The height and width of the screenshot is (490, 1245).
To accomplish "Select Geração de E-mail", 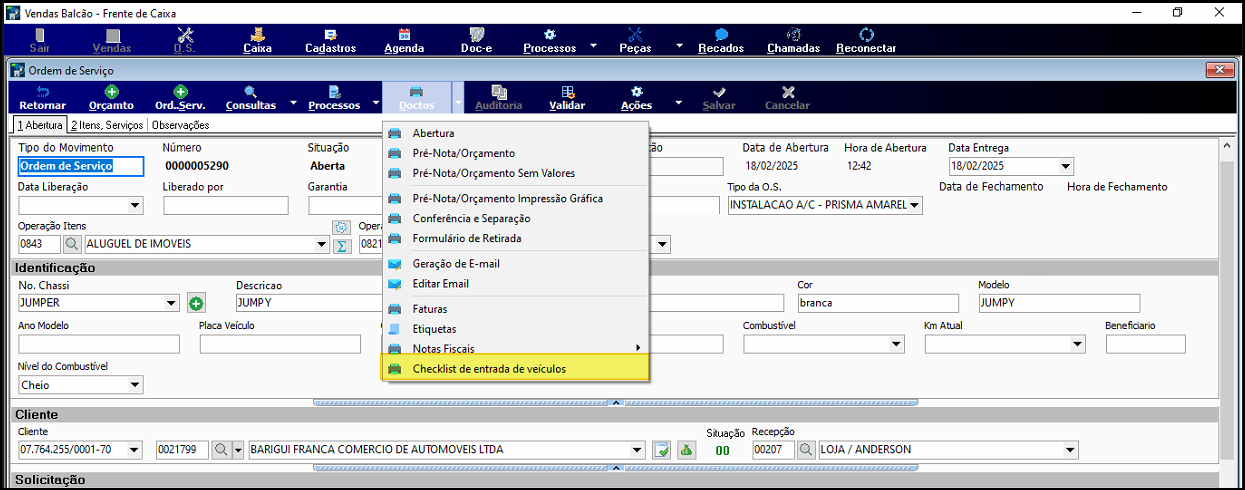I will click(516, 264).
